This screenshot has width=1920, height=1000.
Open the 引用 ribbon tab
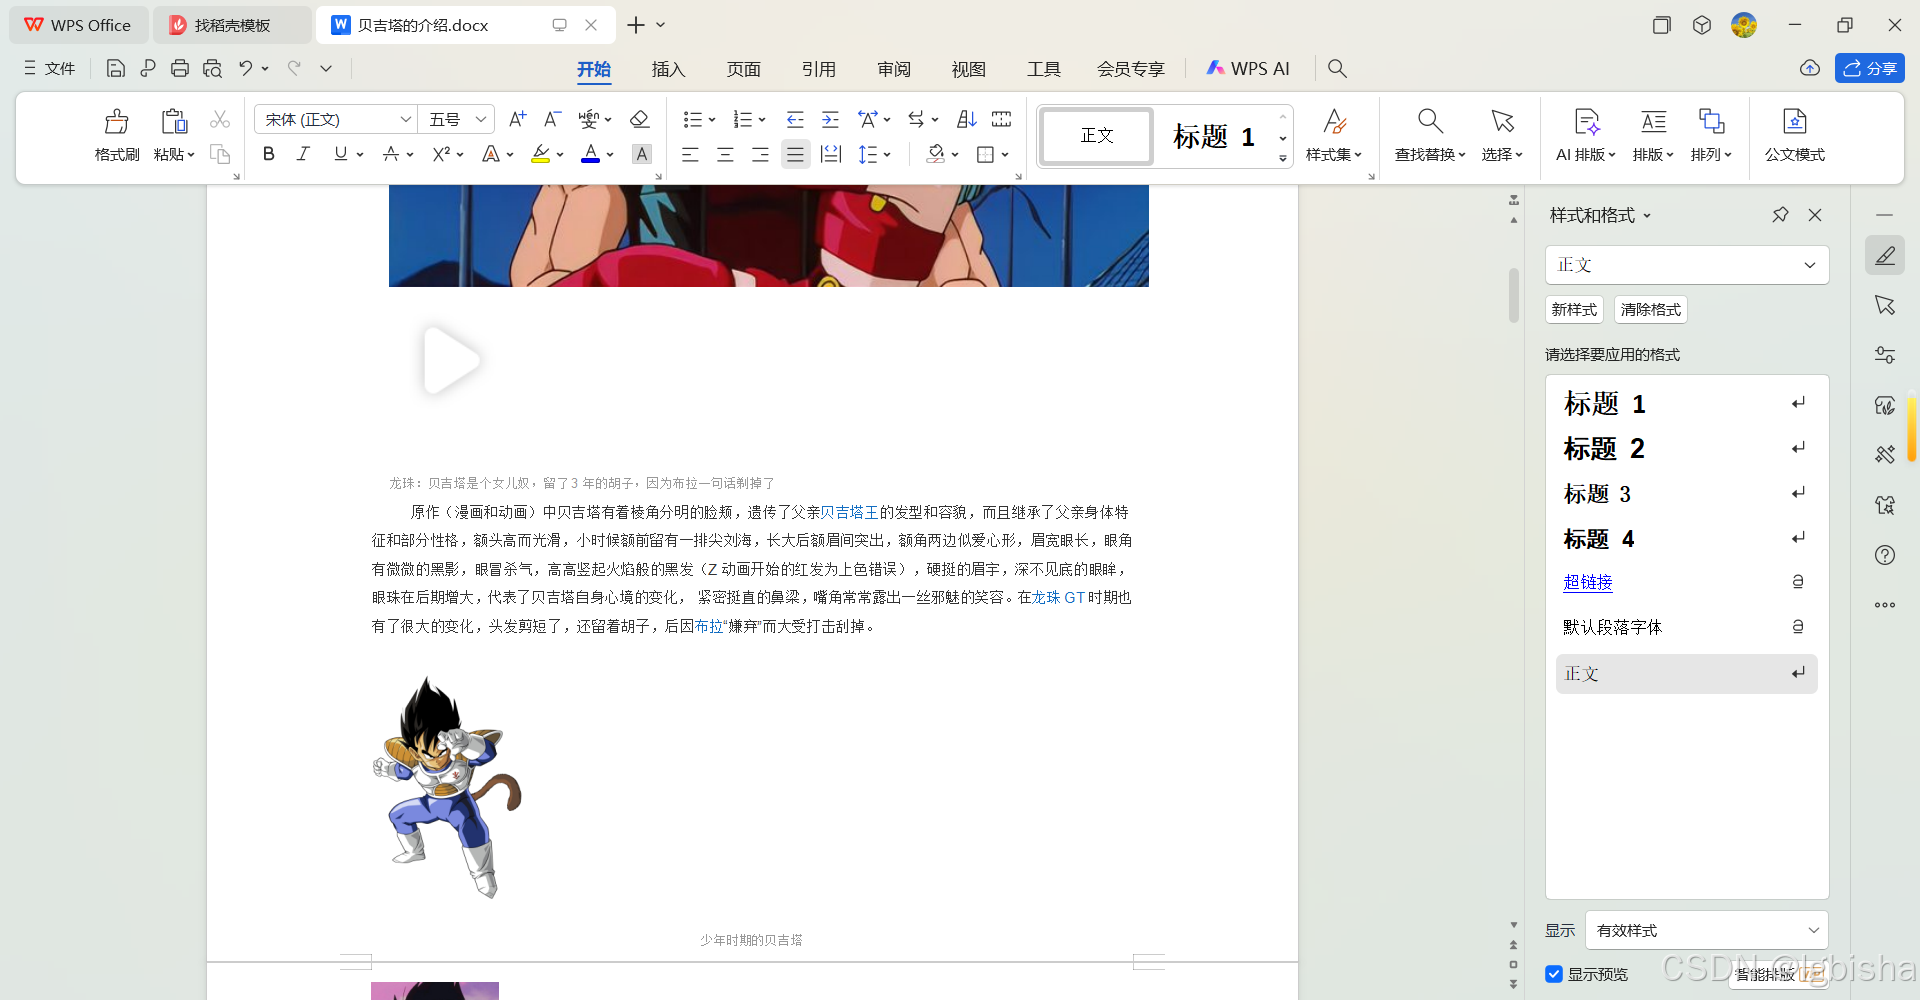(818, 69)
